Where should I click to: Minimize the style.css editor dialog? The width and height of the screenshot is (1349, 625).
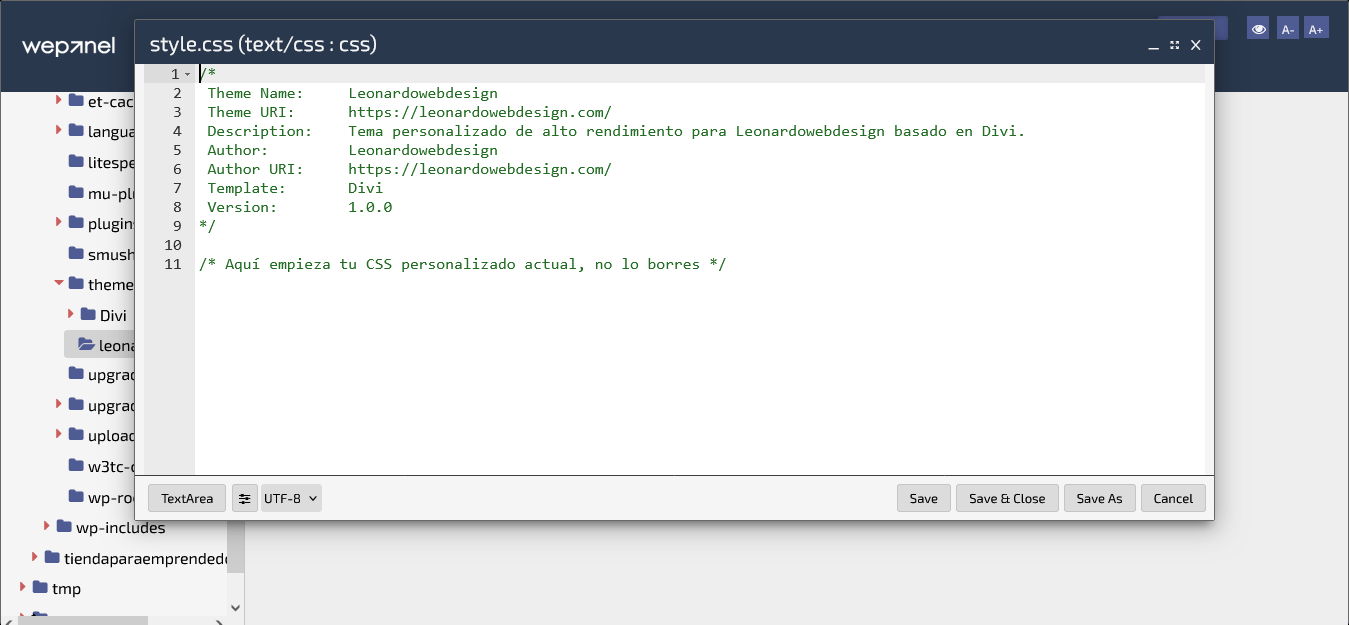1154,45
